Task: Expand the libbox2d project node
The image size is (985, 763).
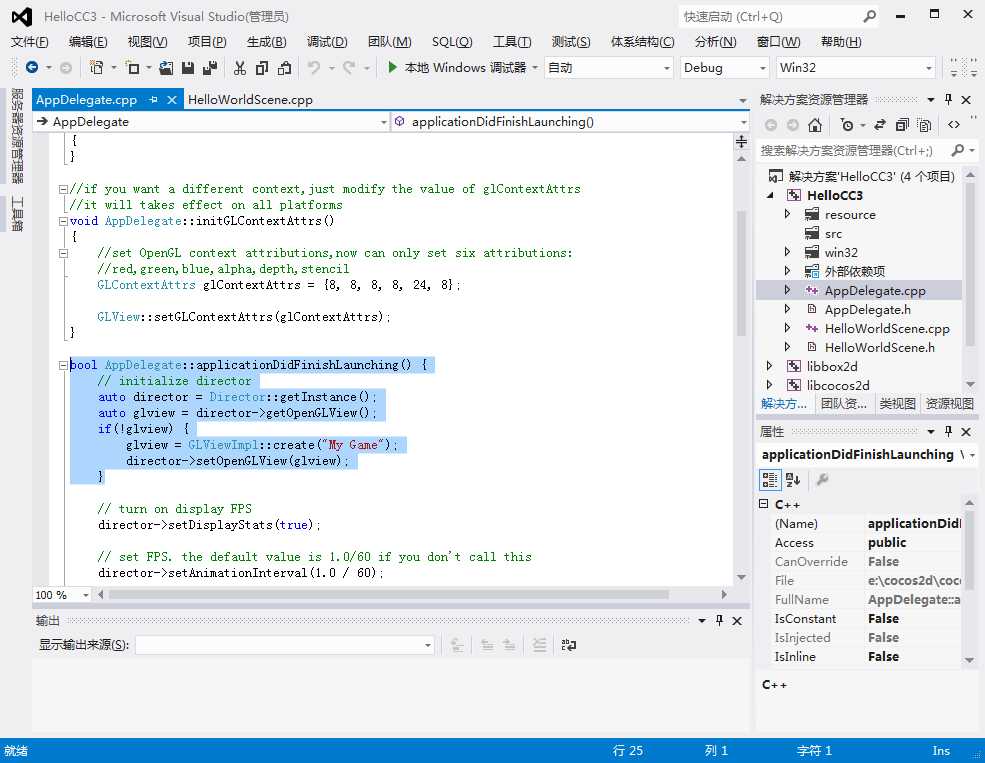Action: [770, 365]
